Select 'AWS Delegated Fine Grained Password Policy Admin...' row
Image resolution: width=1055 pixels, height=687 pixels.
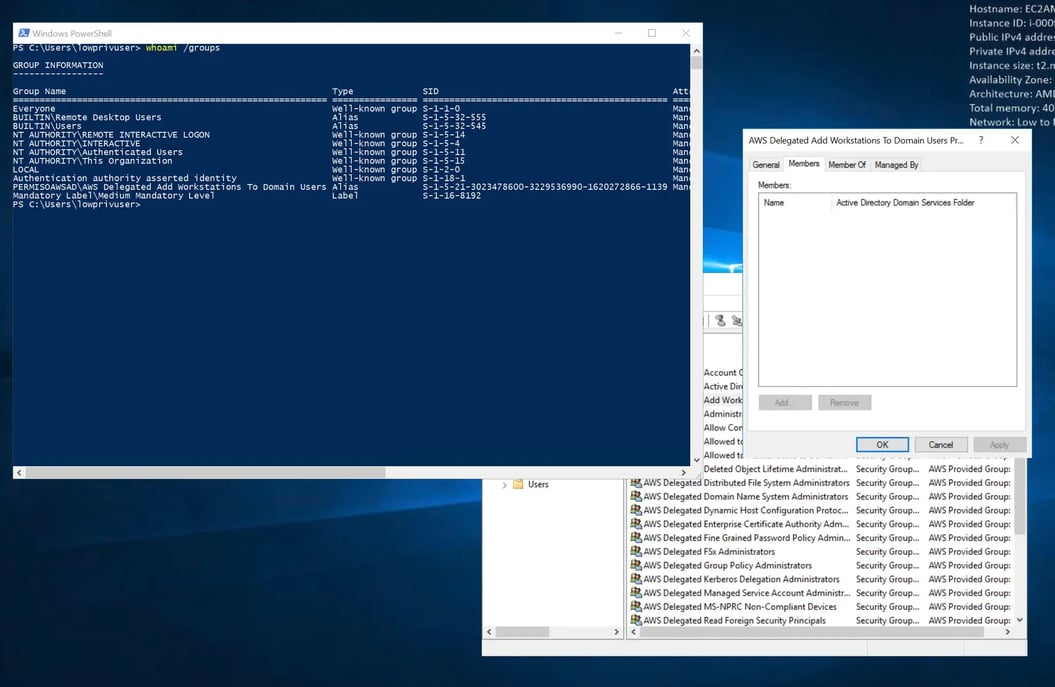820,538
